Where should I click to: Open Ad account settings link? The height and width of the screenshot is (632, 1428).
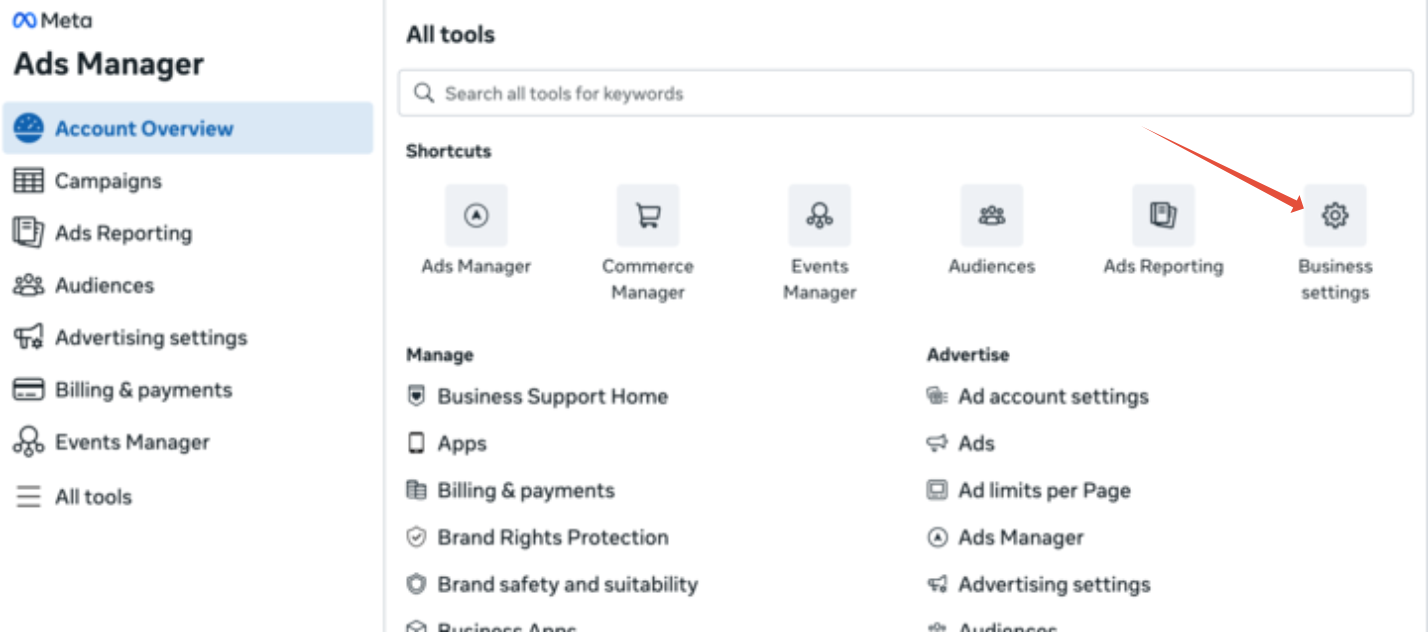[1054, 396]
